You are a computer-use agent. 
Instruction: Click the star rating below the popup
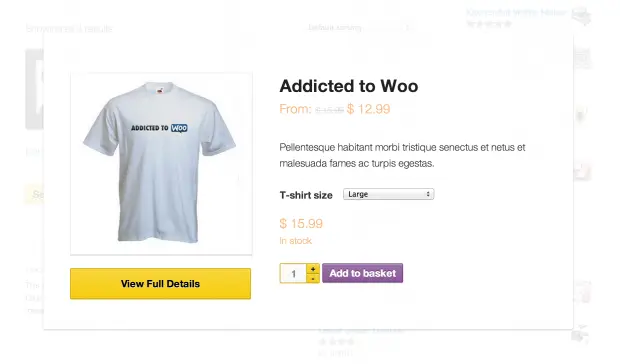(x=337, y=341)
